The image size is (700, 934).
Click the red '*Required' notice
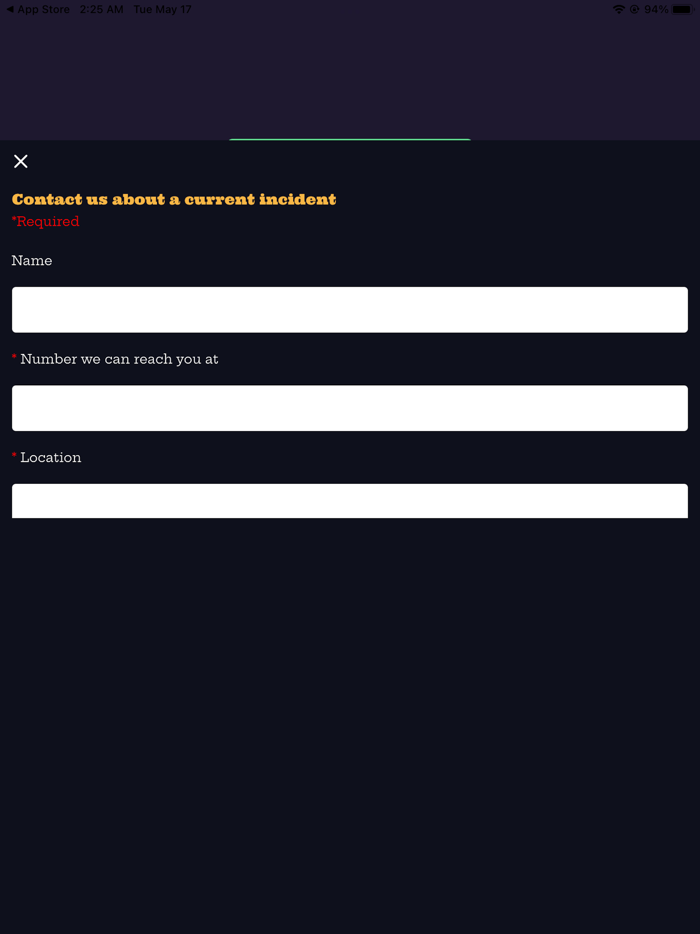(x=46, y=222)
